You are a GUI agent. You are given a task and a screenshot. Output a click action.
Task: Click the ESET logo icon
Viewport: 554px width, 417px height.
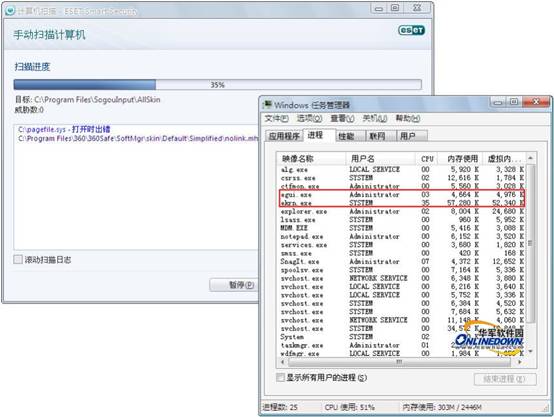[411, 30]
